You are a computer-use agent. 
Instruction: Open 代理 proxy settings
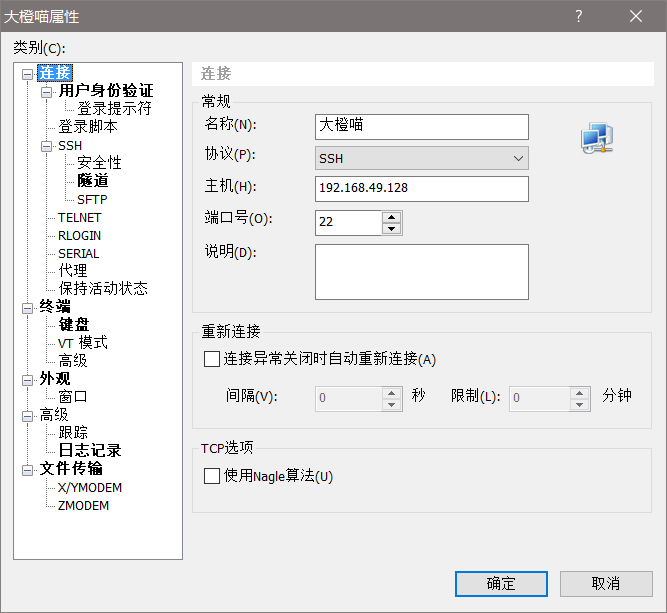pos(73,270)
